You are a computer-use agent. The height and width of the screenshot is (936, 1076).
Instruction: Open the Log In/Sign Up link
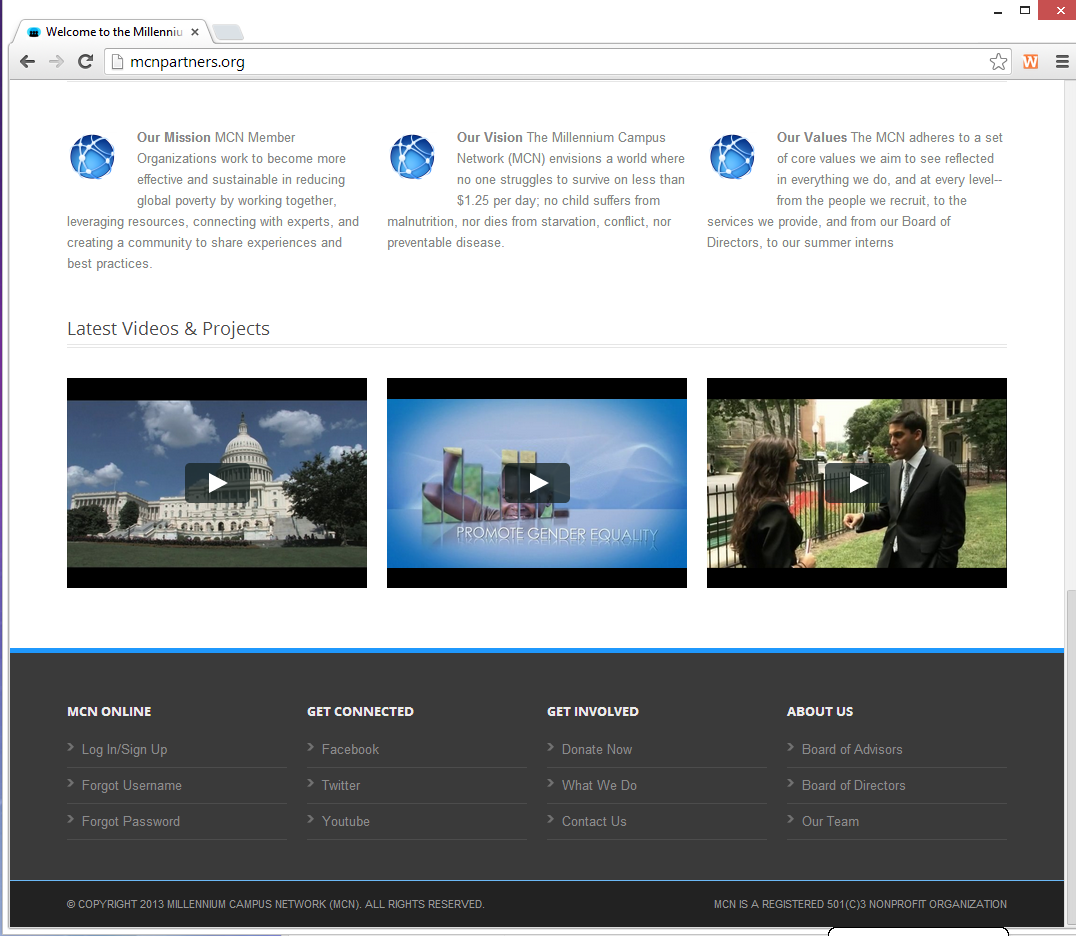[124, 749]
